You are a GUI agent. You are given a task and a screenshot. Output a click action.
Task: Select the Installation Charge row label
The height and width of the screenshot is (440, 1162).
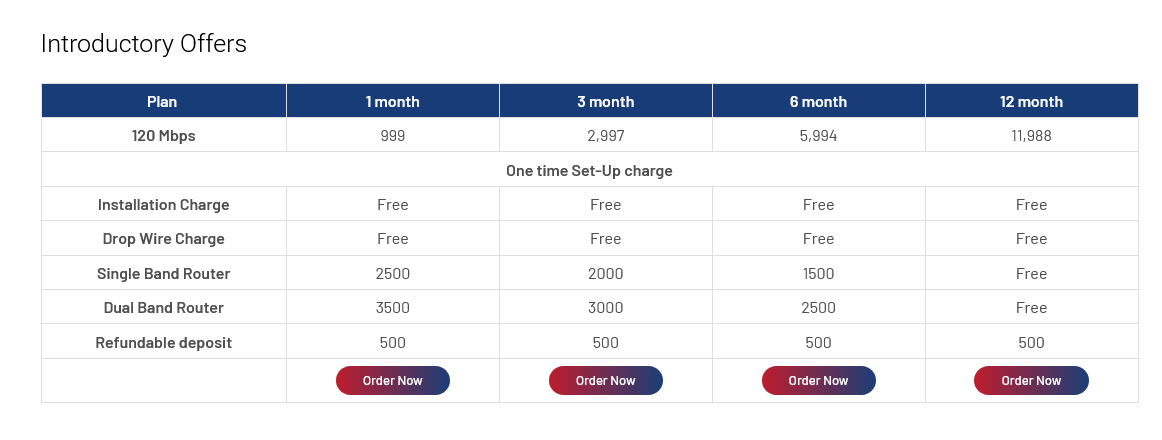click(x=163, y=205)
